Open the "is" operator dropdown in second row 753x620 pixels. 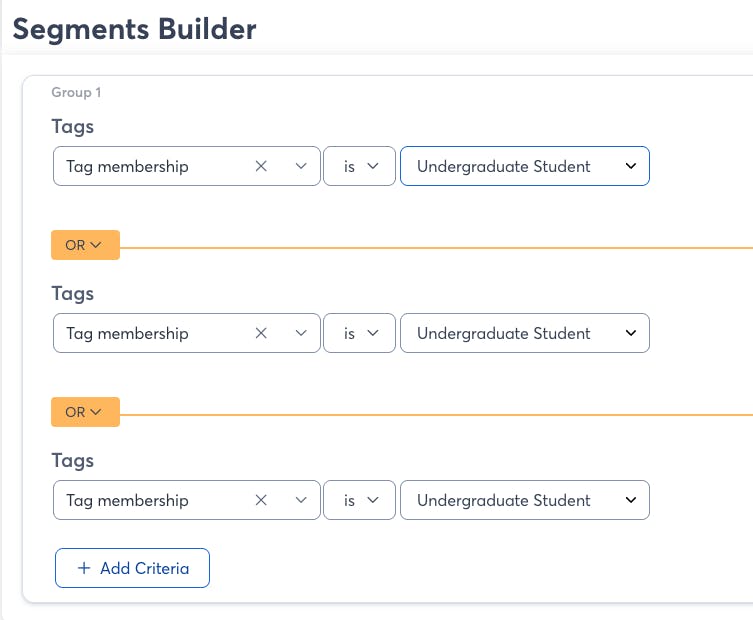pos(359,334)
